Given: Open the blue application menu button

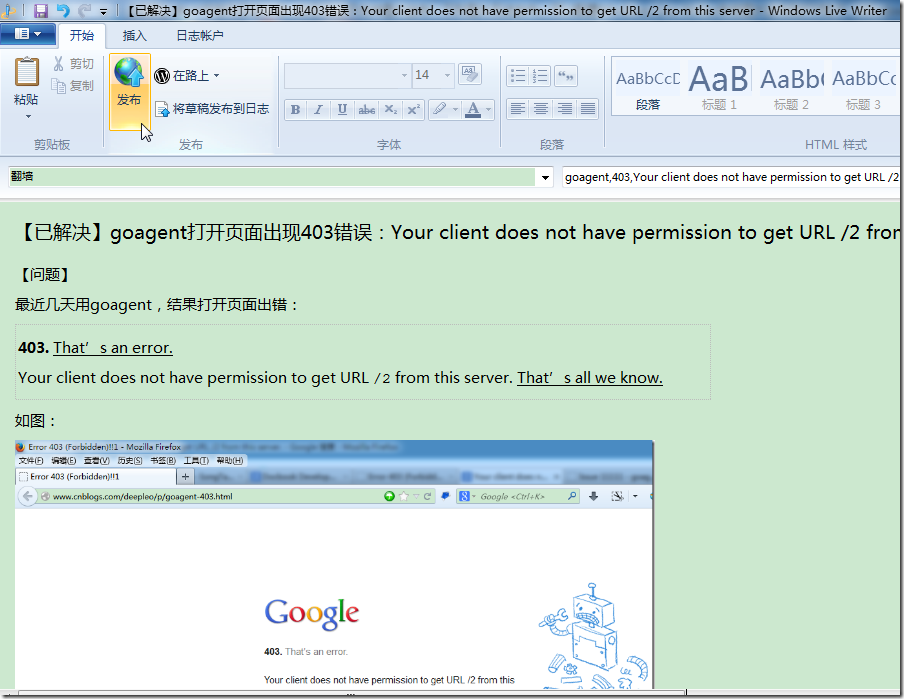Looking at the screenshot, I should pos(28,34).
